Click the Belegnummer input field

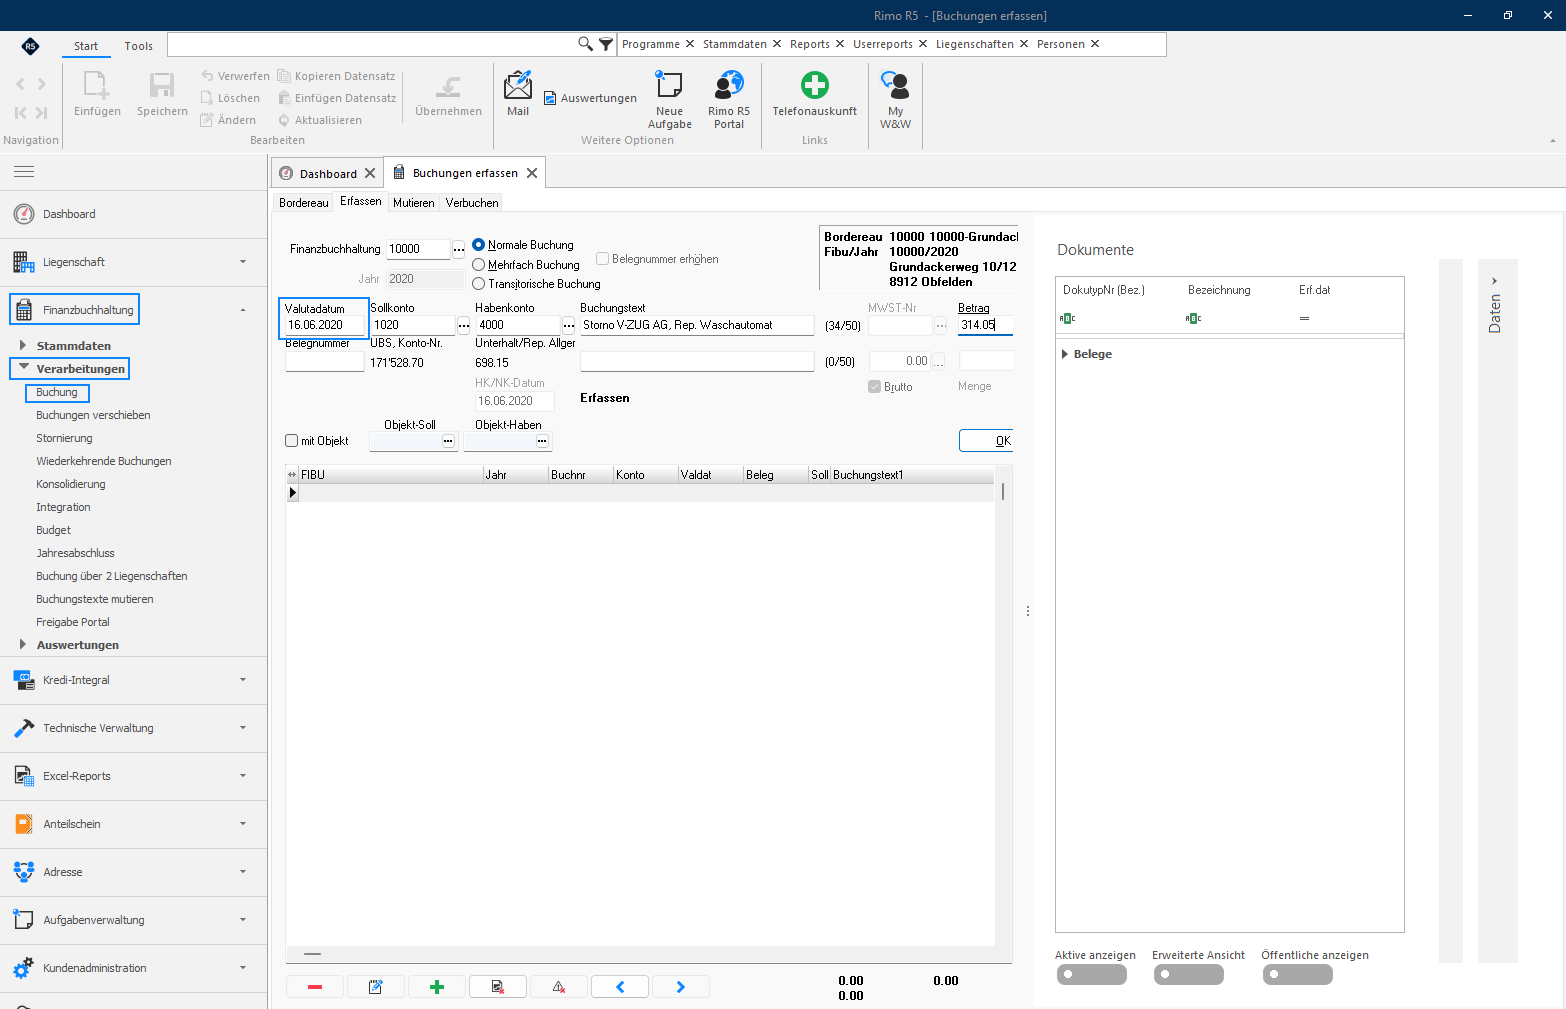pyautogui.click(x=325, y=362)
